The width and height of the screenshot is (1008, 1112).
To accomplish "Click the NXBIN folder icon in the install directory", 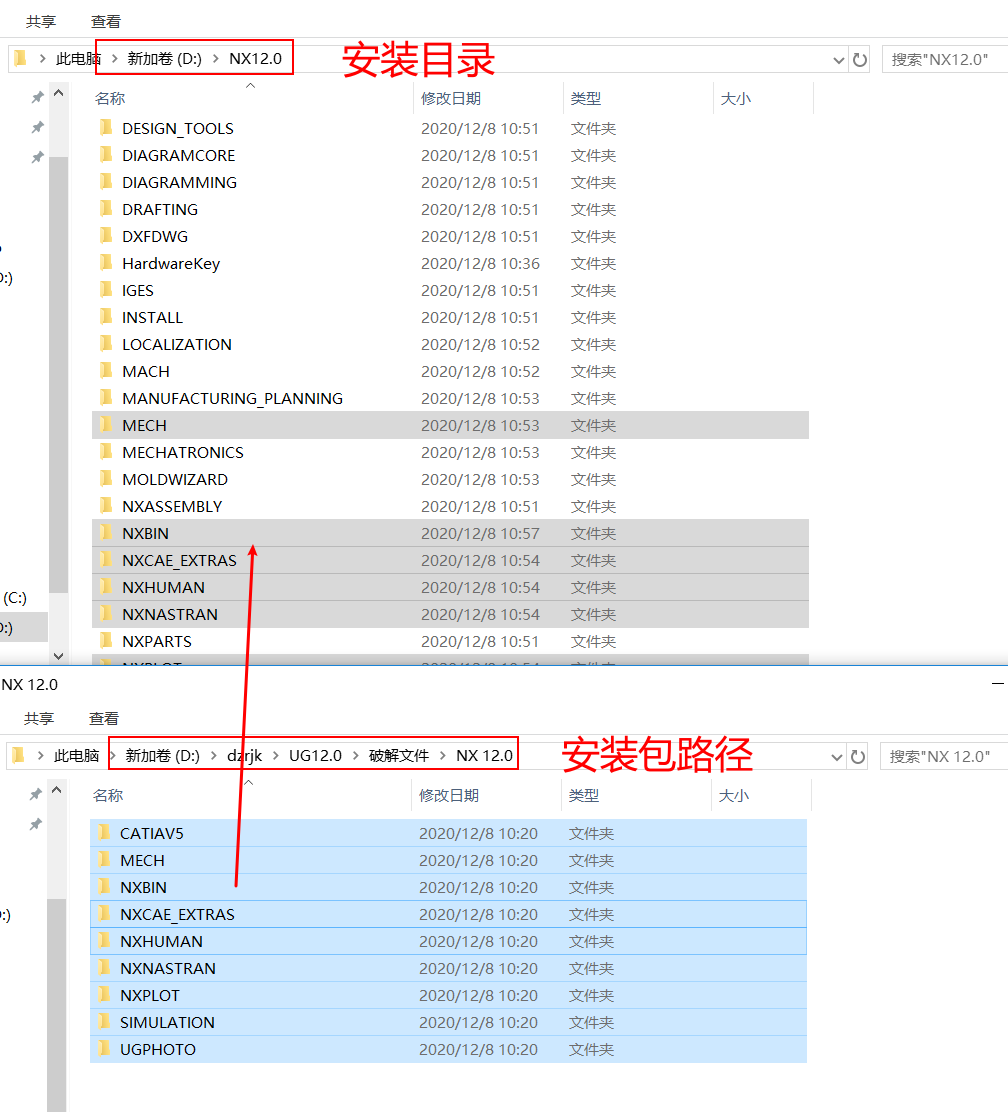I will pyautogui.click(x=106, y=533).
